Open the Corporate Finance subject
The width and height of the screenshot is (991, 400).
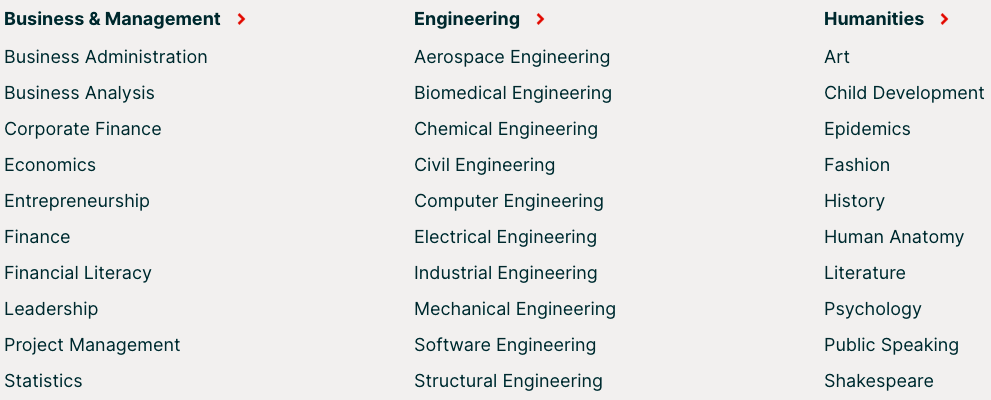click(x=83, y=129)
